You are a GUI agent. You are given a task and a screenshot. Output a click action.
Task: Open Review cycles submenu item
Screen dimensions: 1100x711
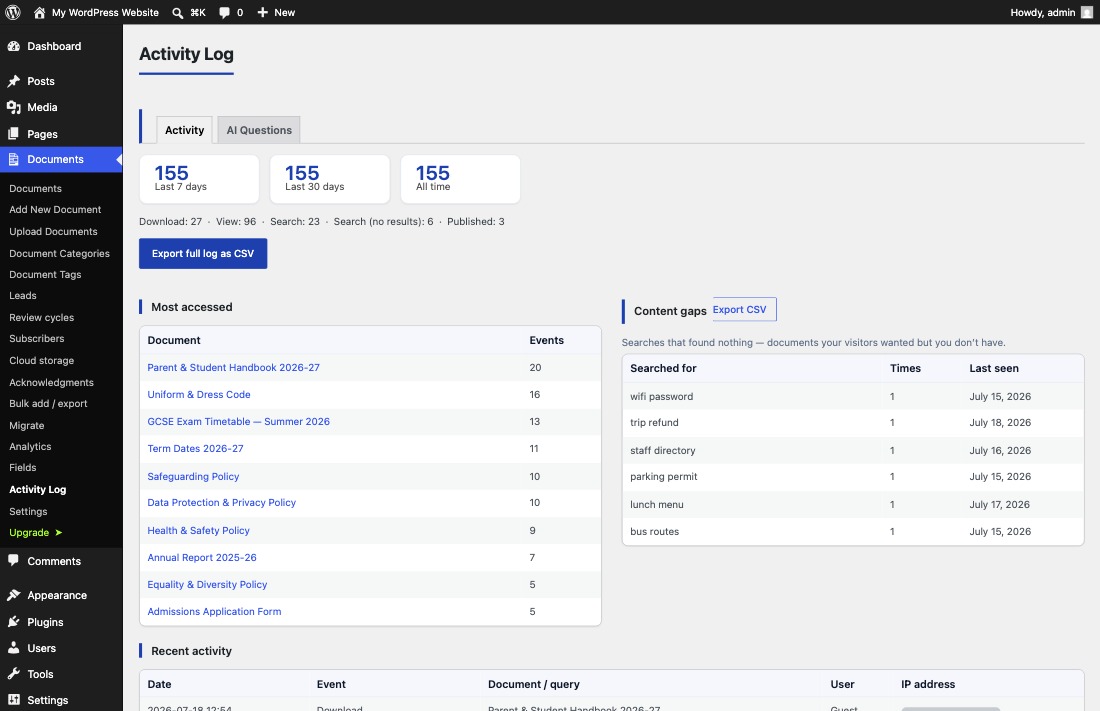[41, 317]
